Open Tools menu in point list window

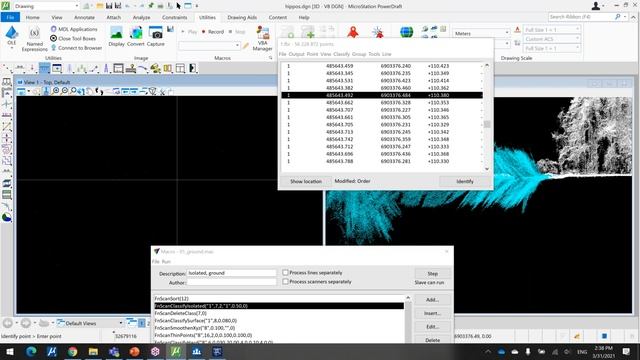tap(374, 54)
